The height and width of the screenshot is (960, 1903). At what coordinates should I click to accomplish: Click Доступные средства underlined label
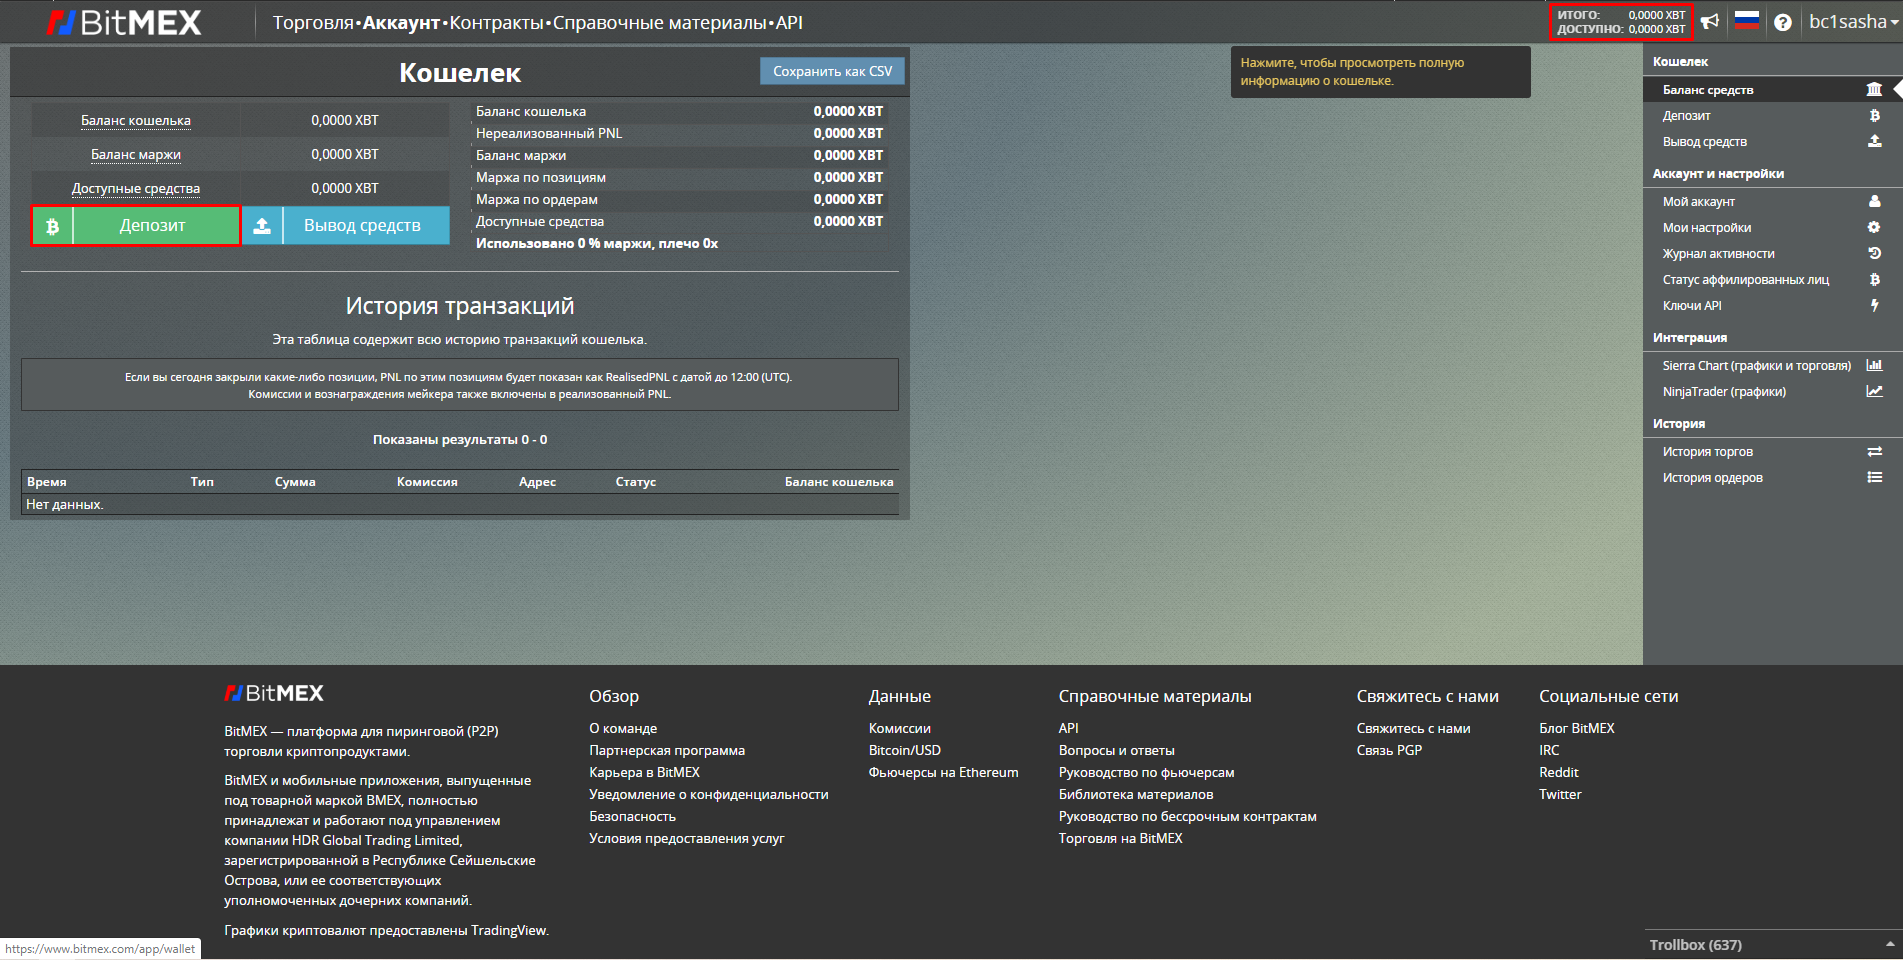[x=136, y=188]
